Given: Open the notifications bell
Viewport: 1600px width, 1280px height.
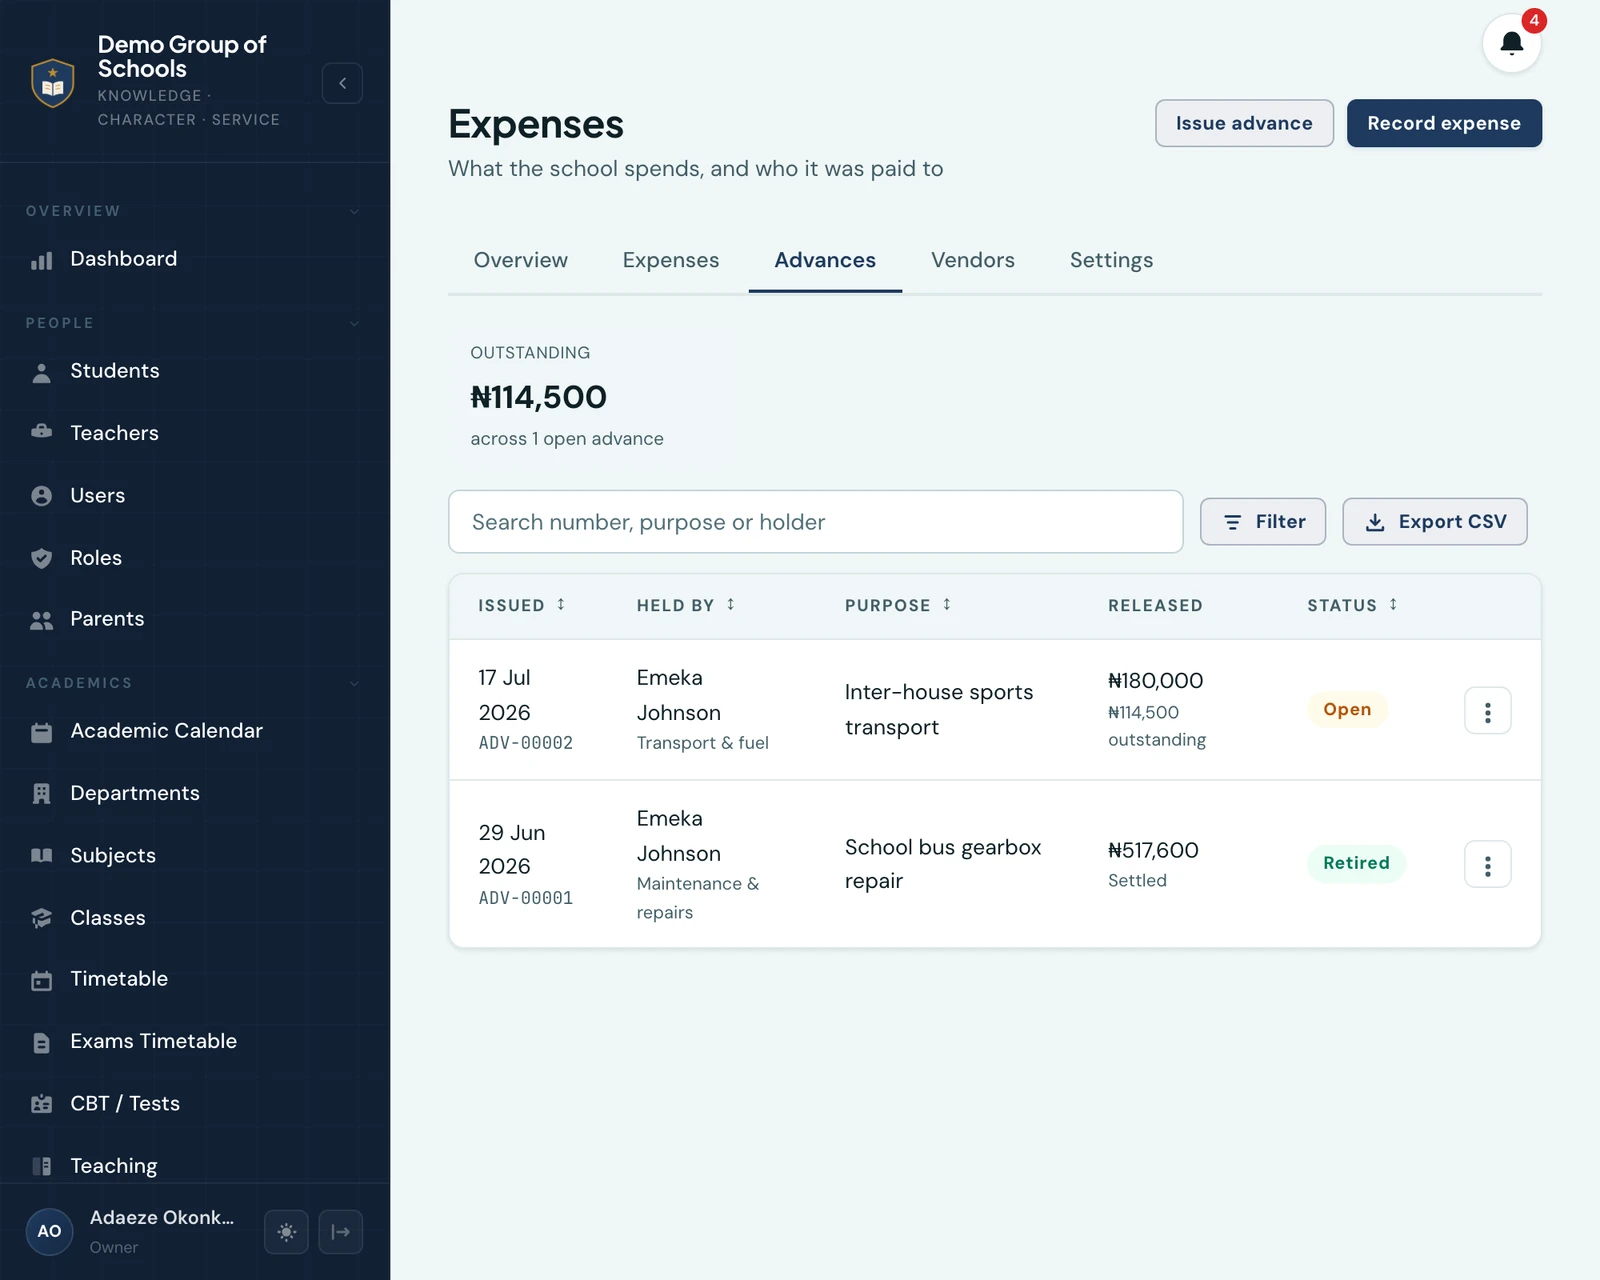Looking at the screenshot, I should click(1511, 43).
